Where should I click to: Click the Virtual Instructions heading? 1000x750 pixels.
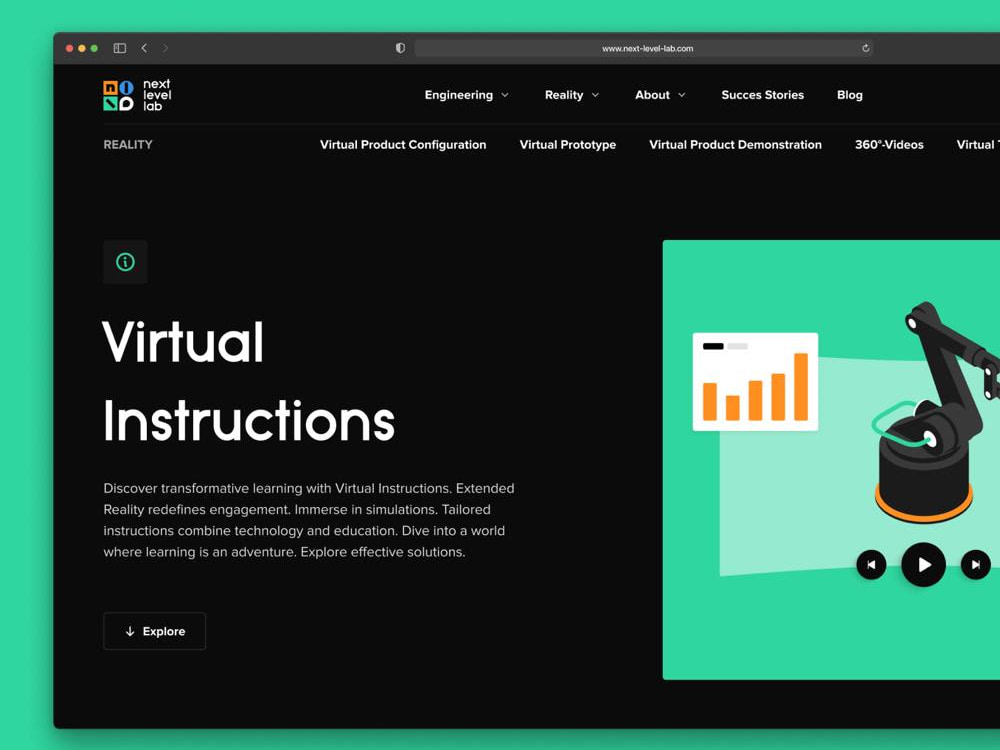tap(249, 381)
